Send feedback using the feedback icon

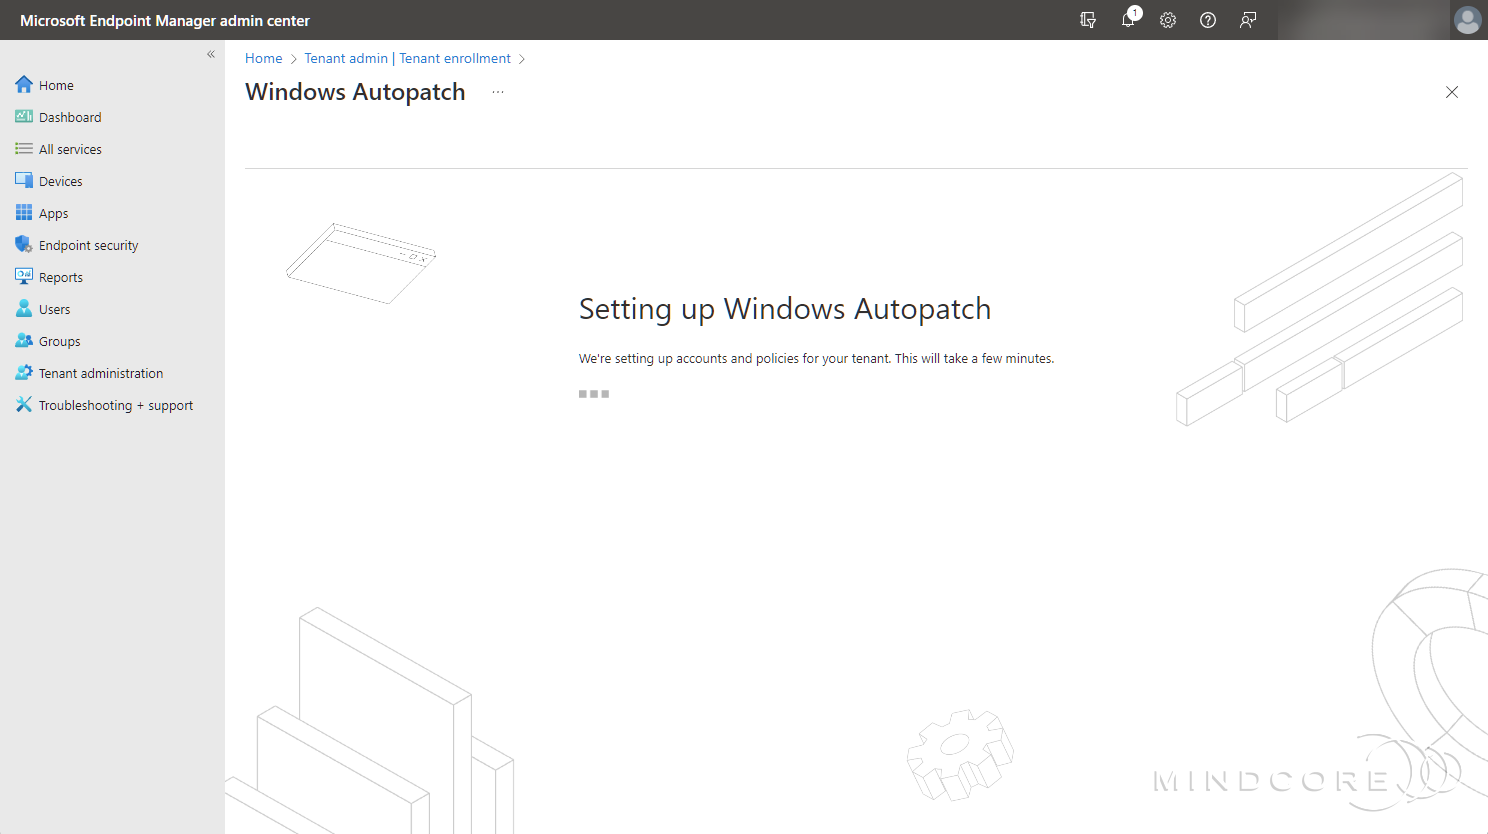(1247, 20)
